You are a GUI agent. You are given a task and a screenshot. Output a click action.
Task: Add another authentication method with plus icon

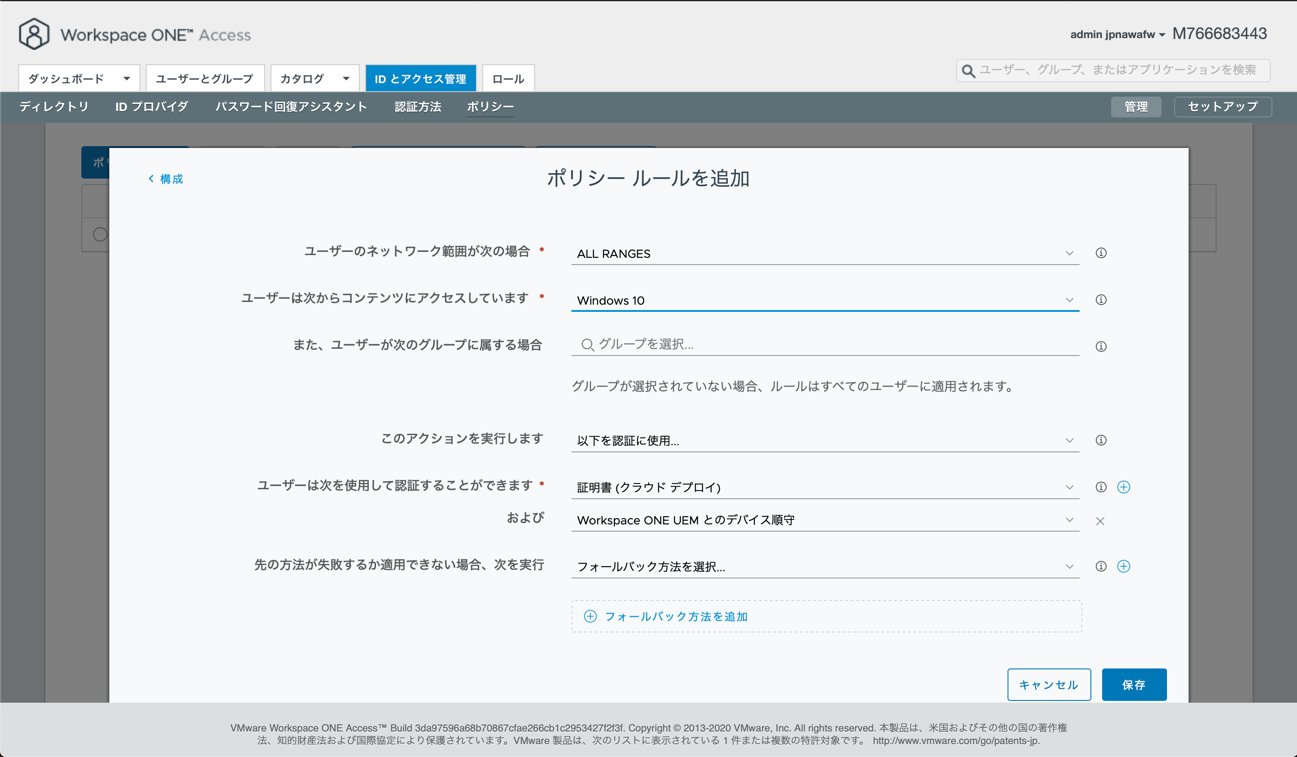pos(1124,487)
